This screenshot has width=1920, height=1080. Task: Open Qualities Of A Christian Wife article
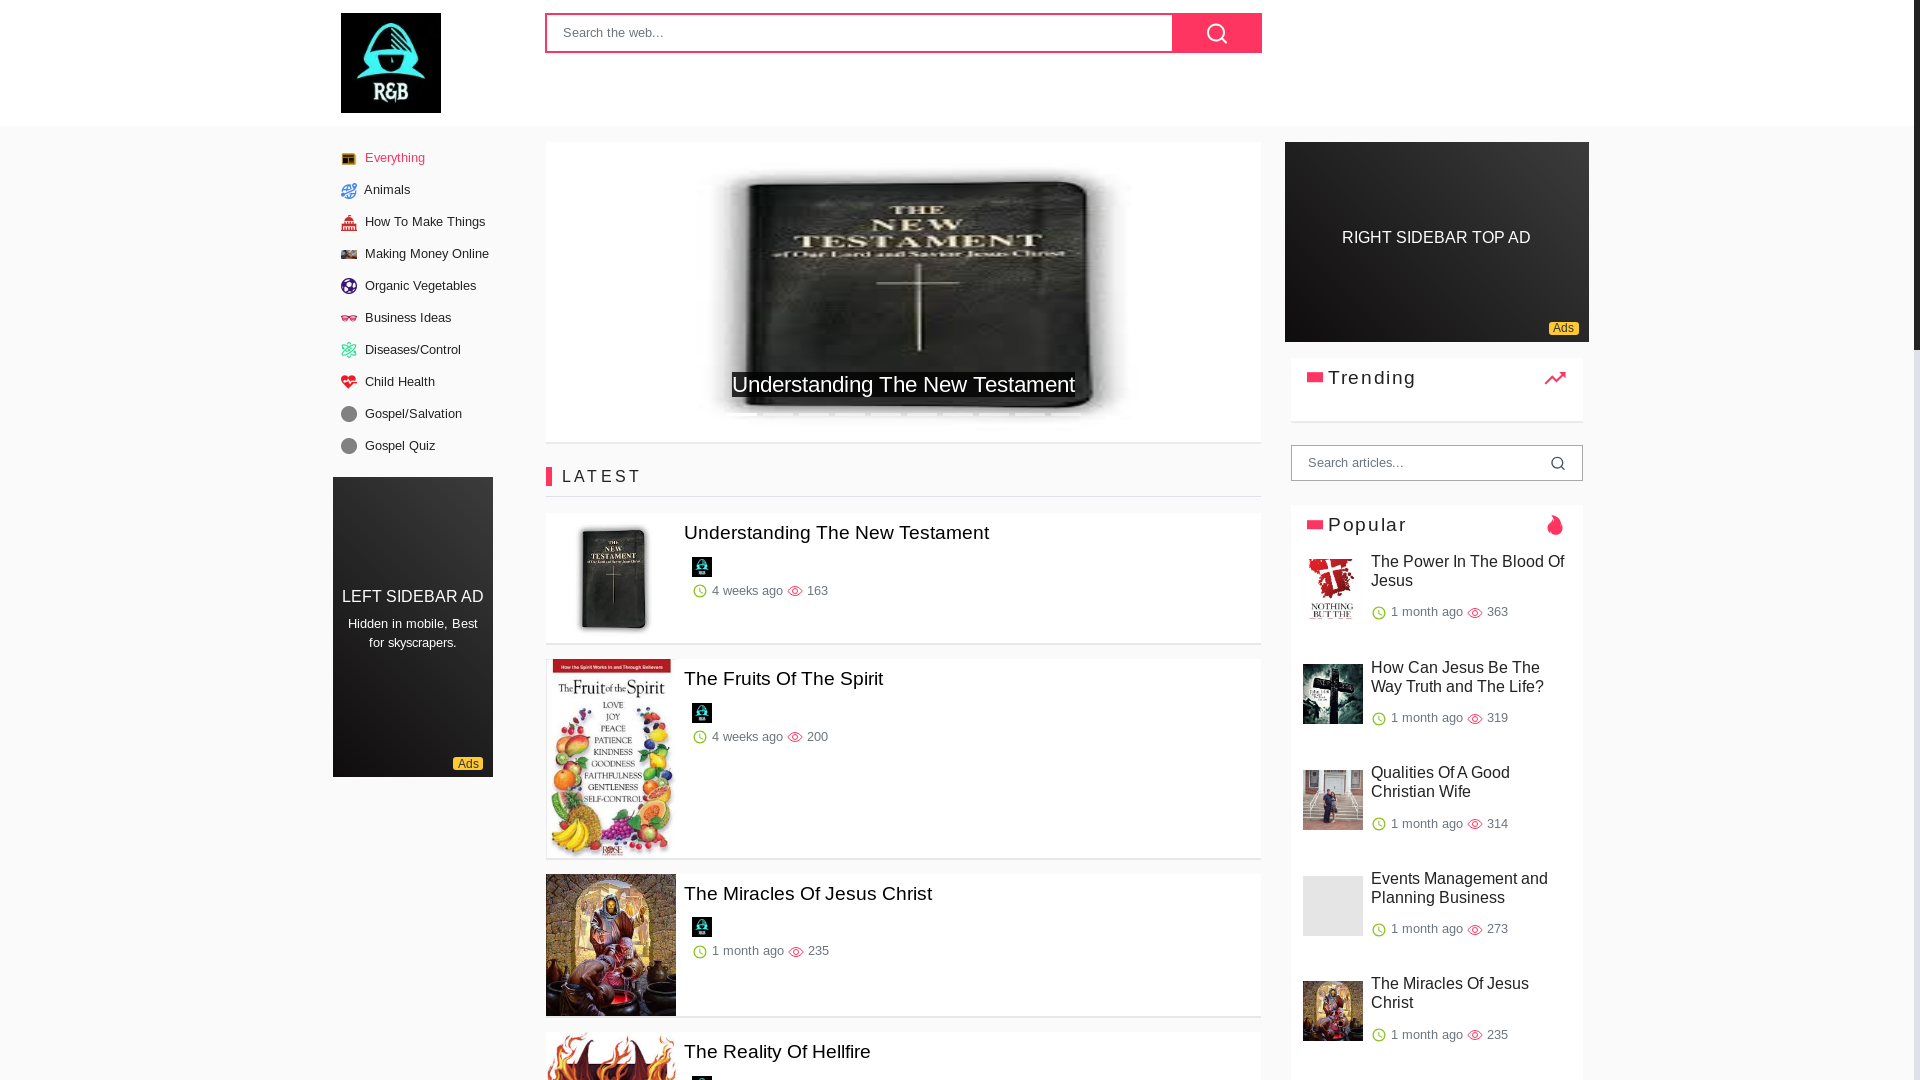tap(1440, 782)
